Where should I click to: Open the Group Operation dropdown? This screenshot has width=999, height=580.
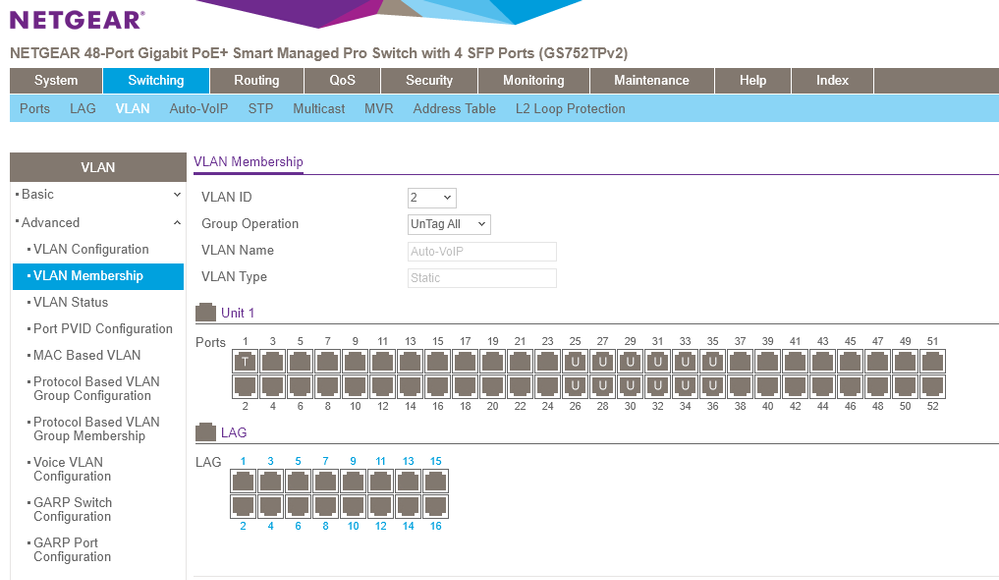pyautogui.click(x=449, y=224)
